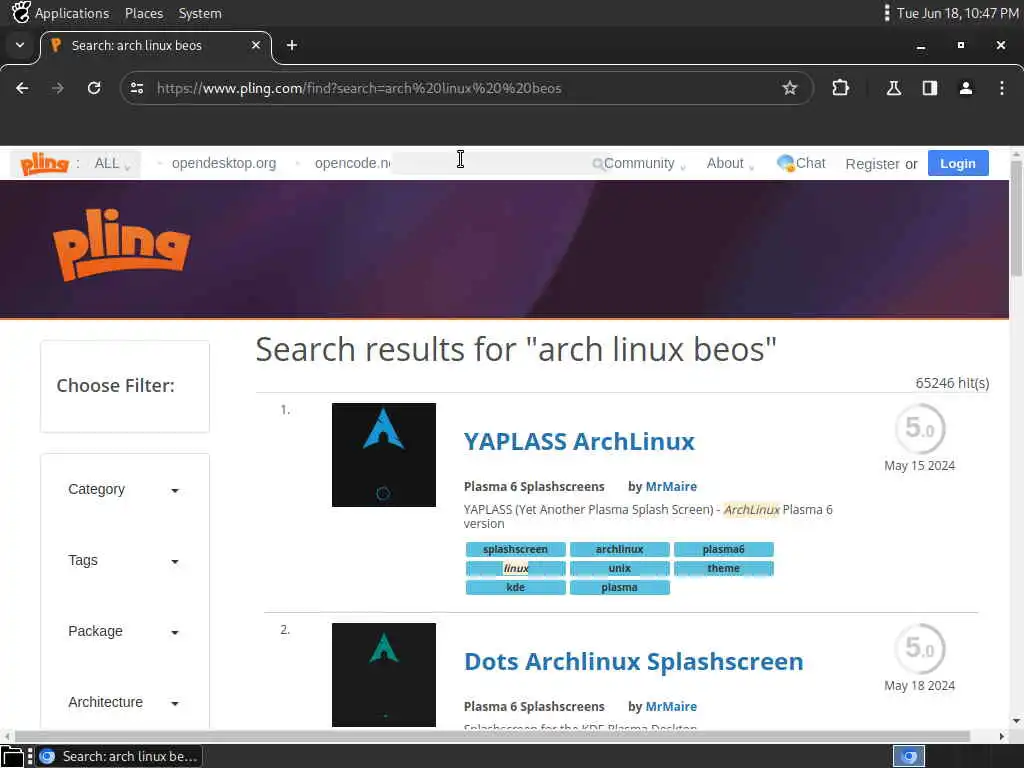Open the ALL category dropdown

click(x=112, y=163)
